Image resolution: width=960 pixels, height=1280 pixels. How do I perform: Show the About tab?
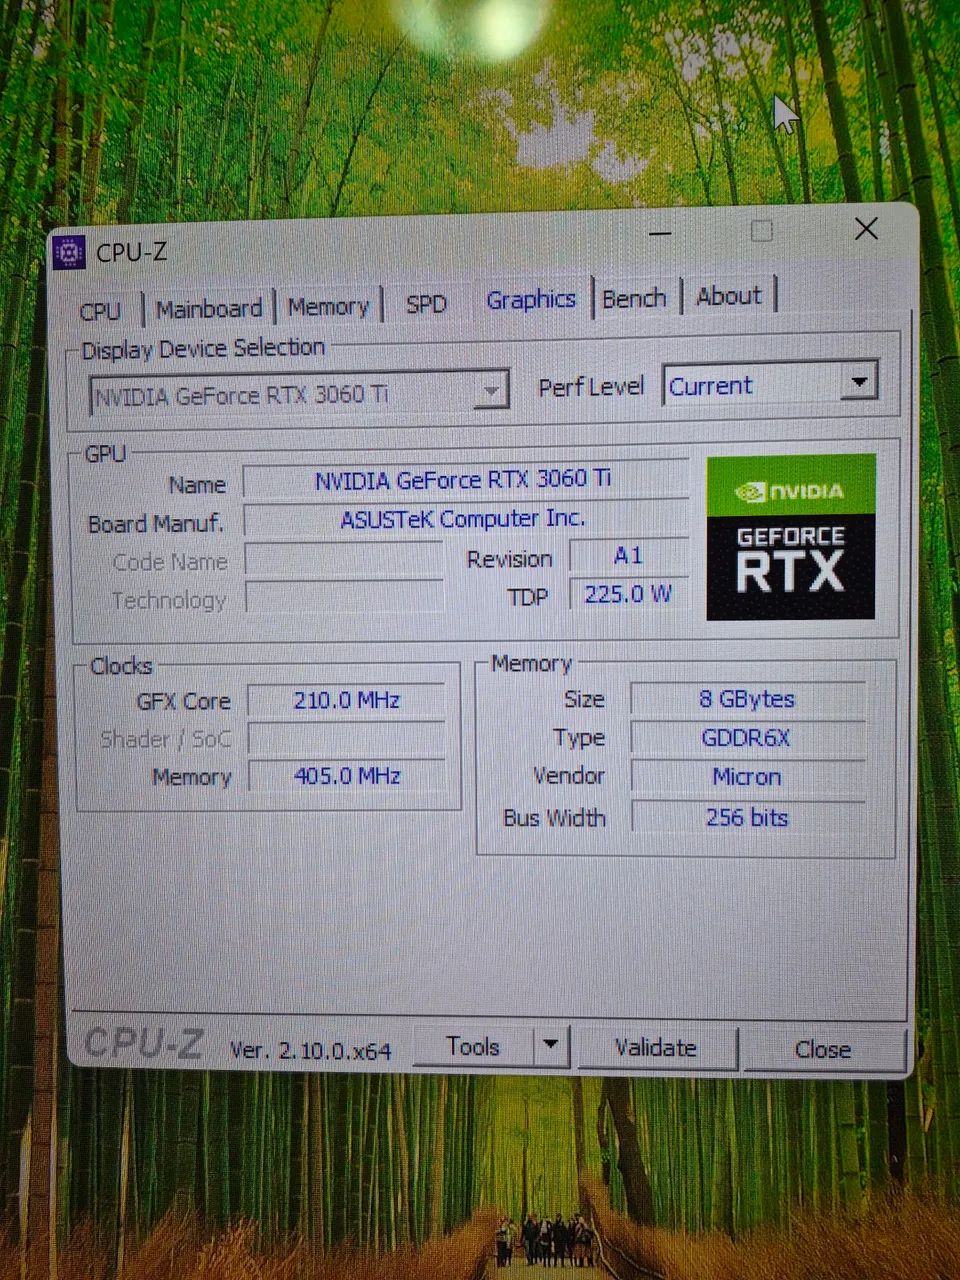[729, 296]
